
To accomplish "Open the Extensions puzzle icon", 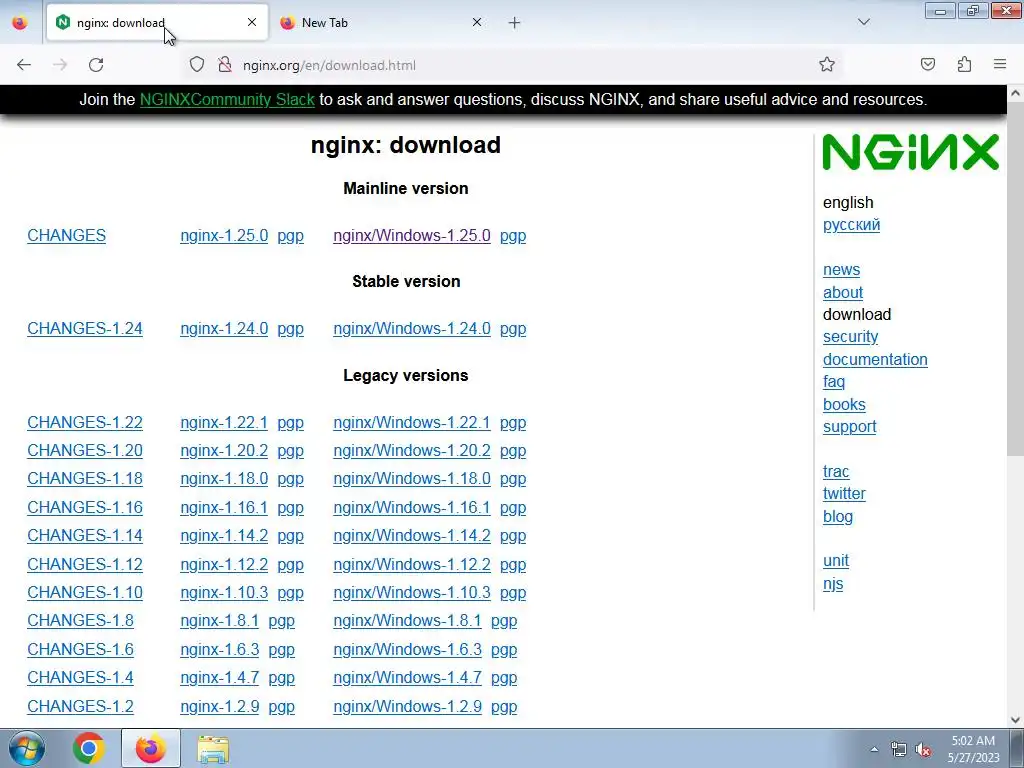I will click(965, 65).
